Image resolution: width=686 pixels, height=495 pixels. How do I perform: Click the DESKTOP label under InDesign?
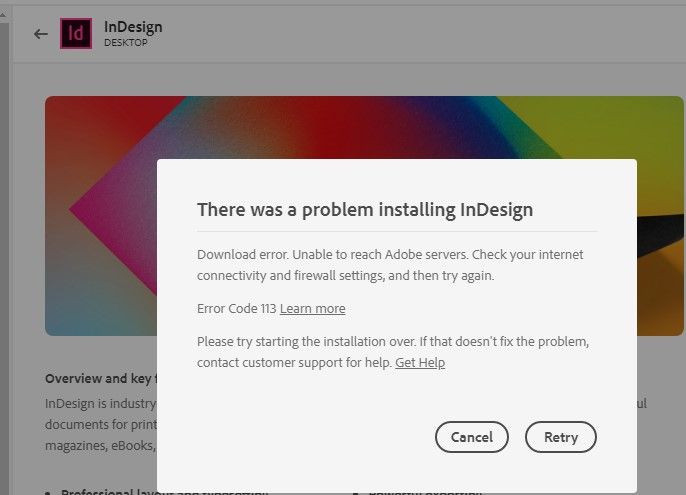coord(125,44)
